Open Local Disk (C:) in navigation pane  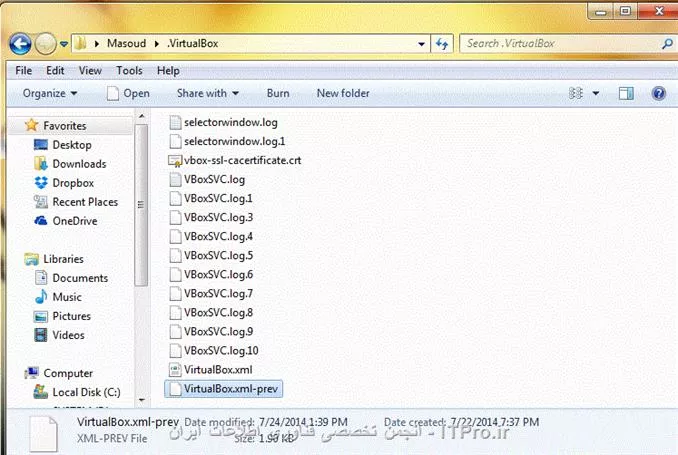(86, 392)
